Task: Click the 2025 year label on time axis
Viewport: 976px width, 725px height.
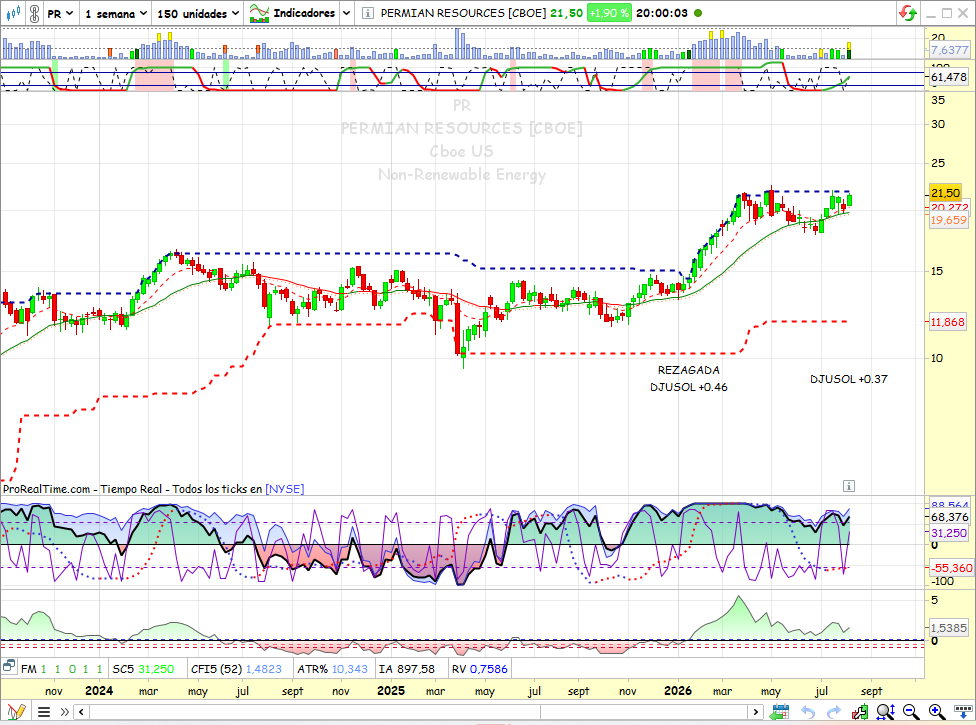Action: (x=391, y=691)
